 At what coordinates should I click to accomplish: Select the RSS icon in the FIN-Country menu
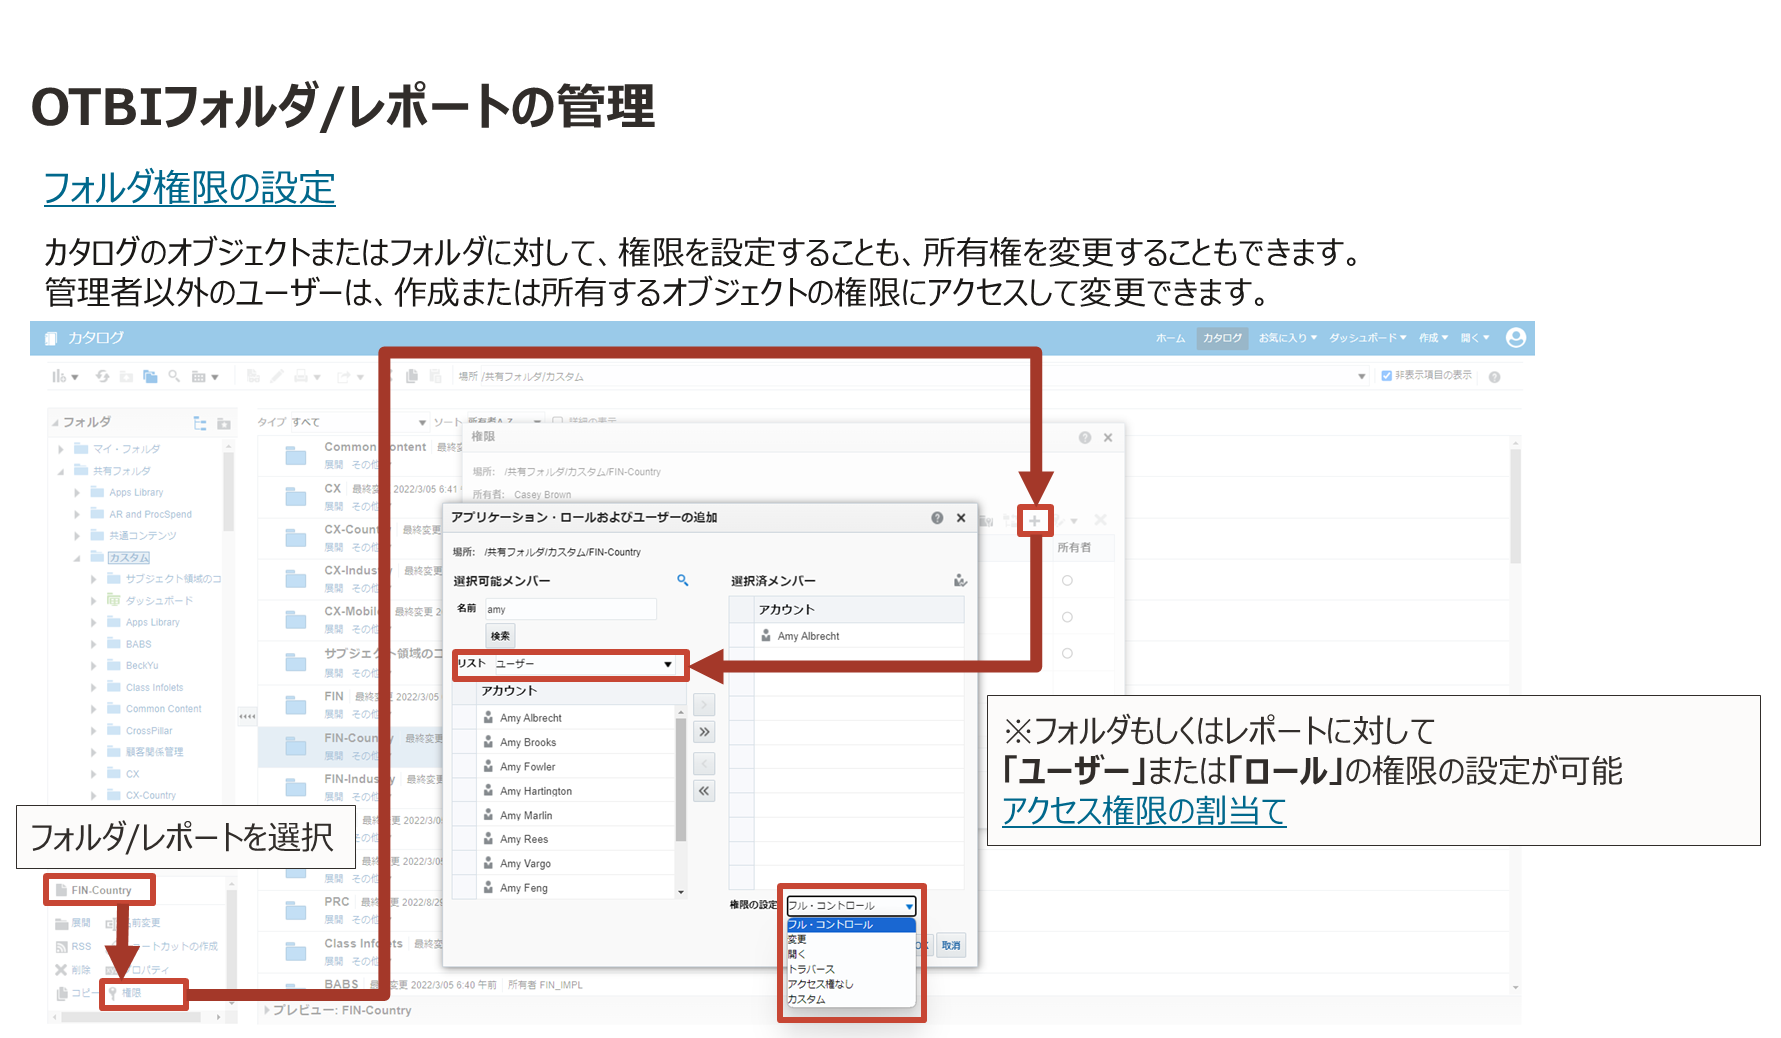tap(62, 947)
